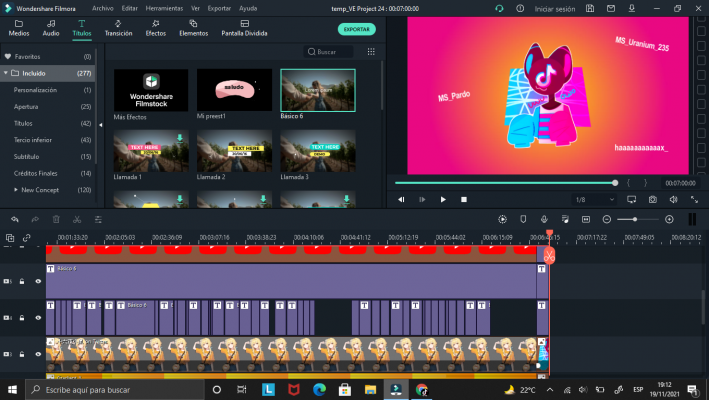
Task: Download the Llamada 1 title
Action: [x=180, y=138]
